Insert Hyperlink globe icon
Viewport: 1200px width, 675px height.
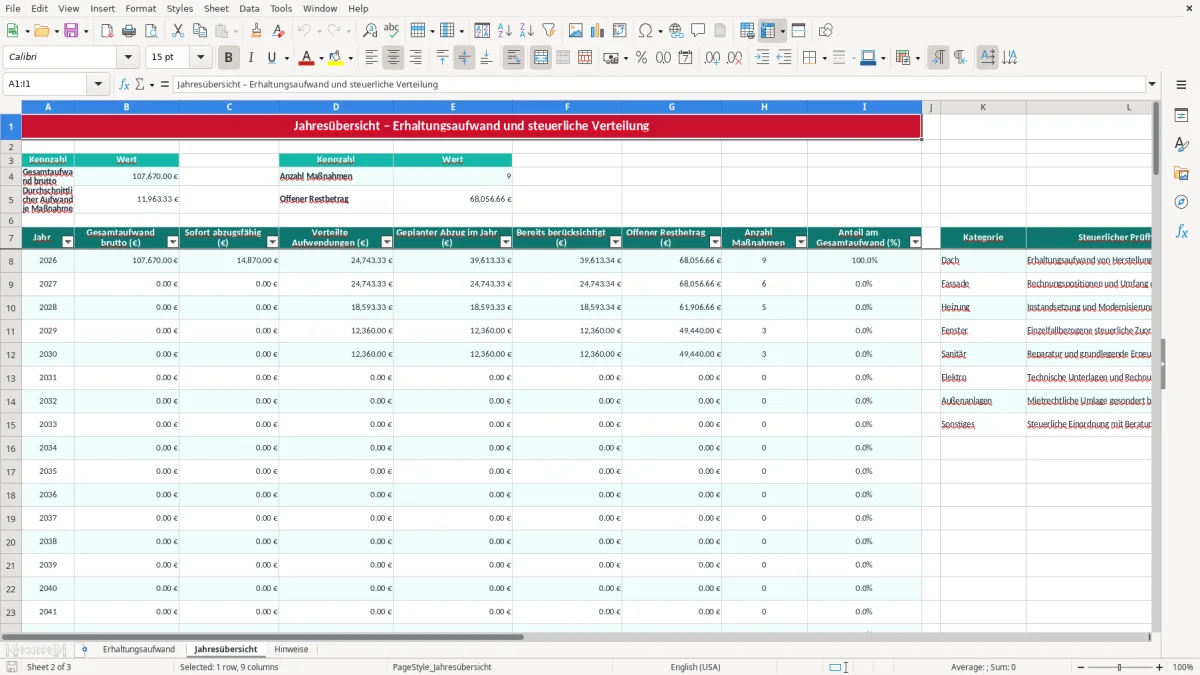[x=676, y=31]
